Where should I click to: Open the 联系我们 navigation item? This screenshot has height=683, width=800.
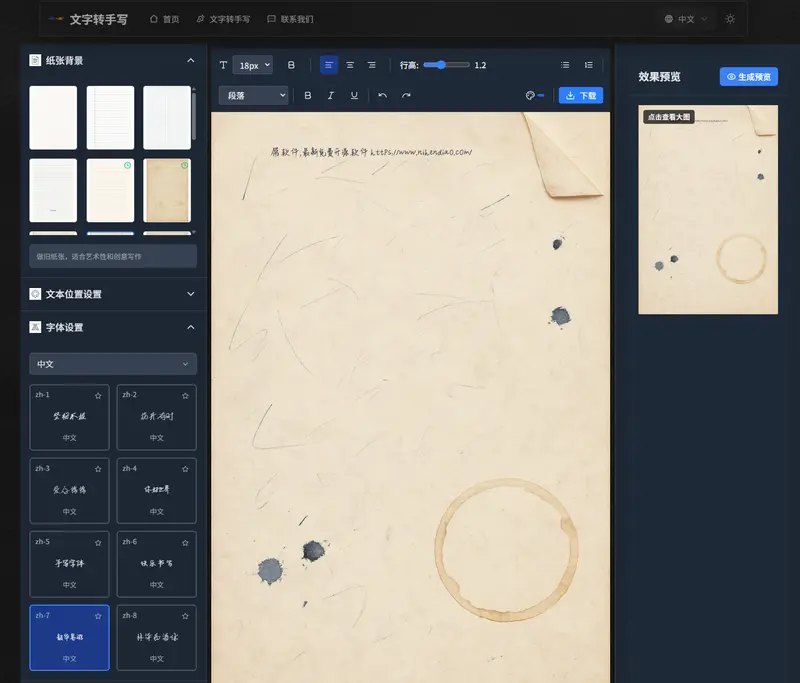pos(290,19)
